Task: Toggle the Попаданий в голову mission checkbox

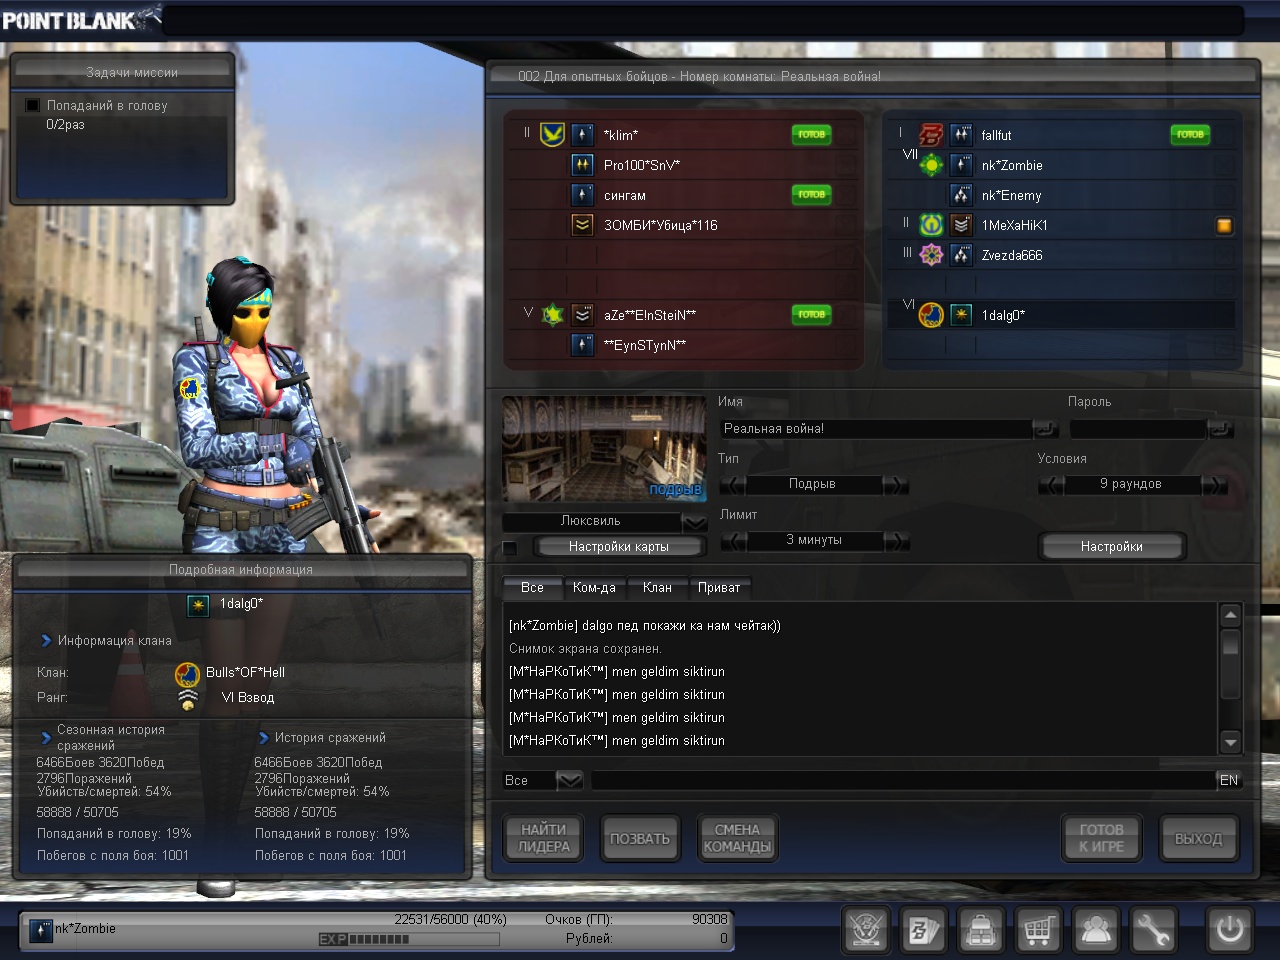Action: 32,105
